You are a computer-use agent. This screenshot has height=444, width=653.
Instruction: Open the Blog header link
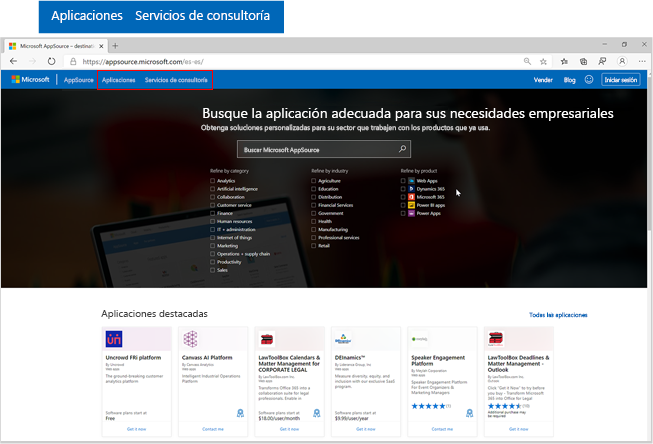tap(569, 80)
